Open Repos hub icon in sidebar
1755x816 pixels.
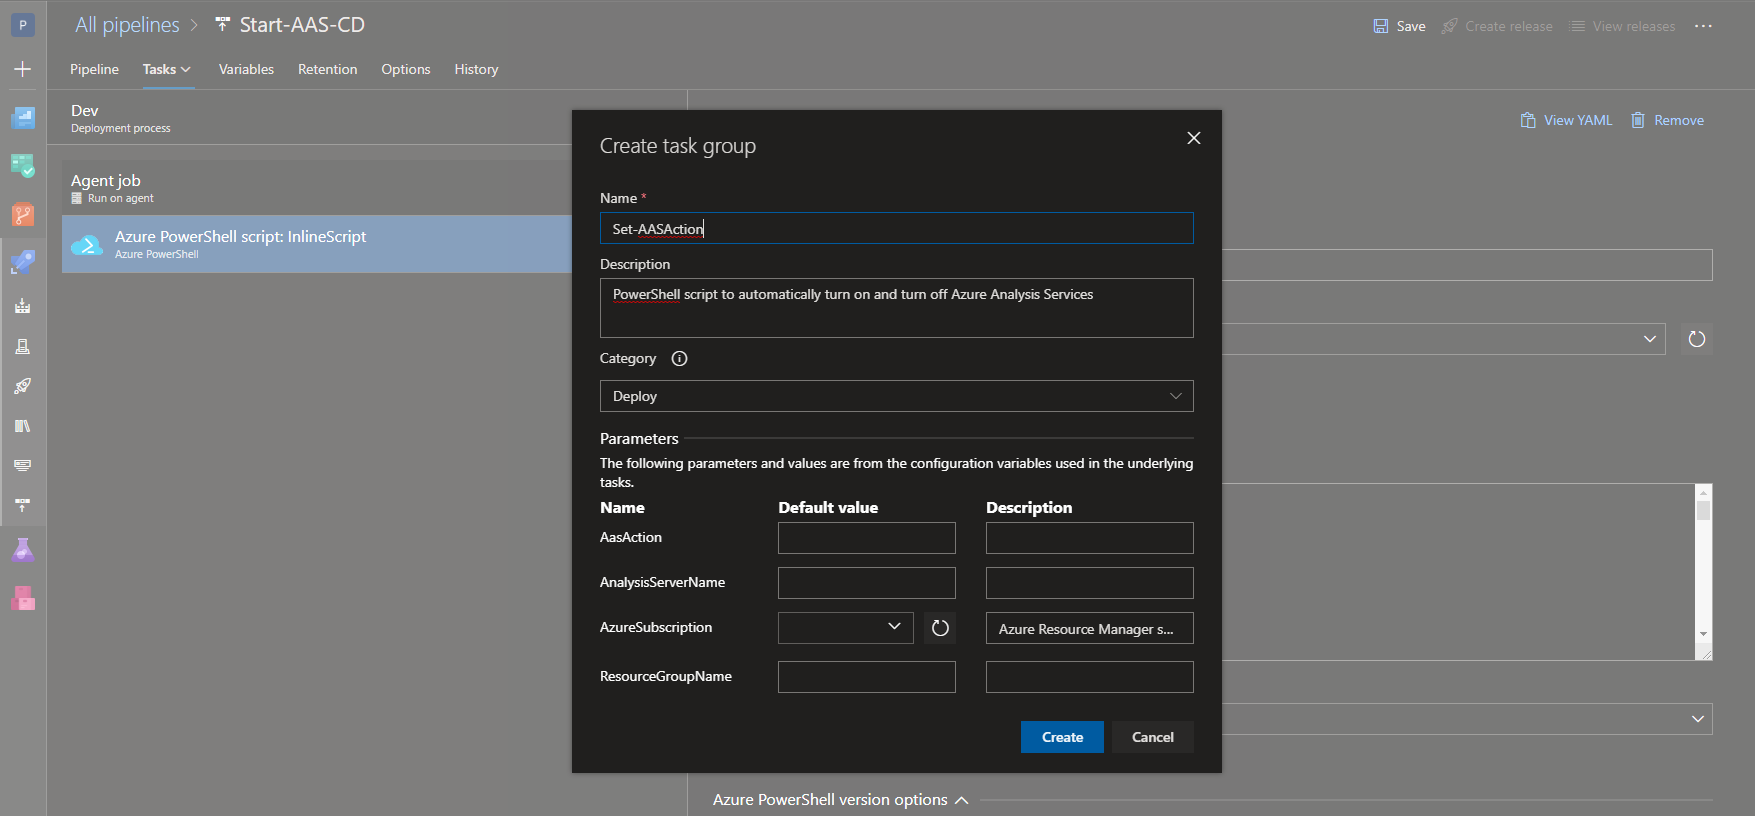pos(22,214)
